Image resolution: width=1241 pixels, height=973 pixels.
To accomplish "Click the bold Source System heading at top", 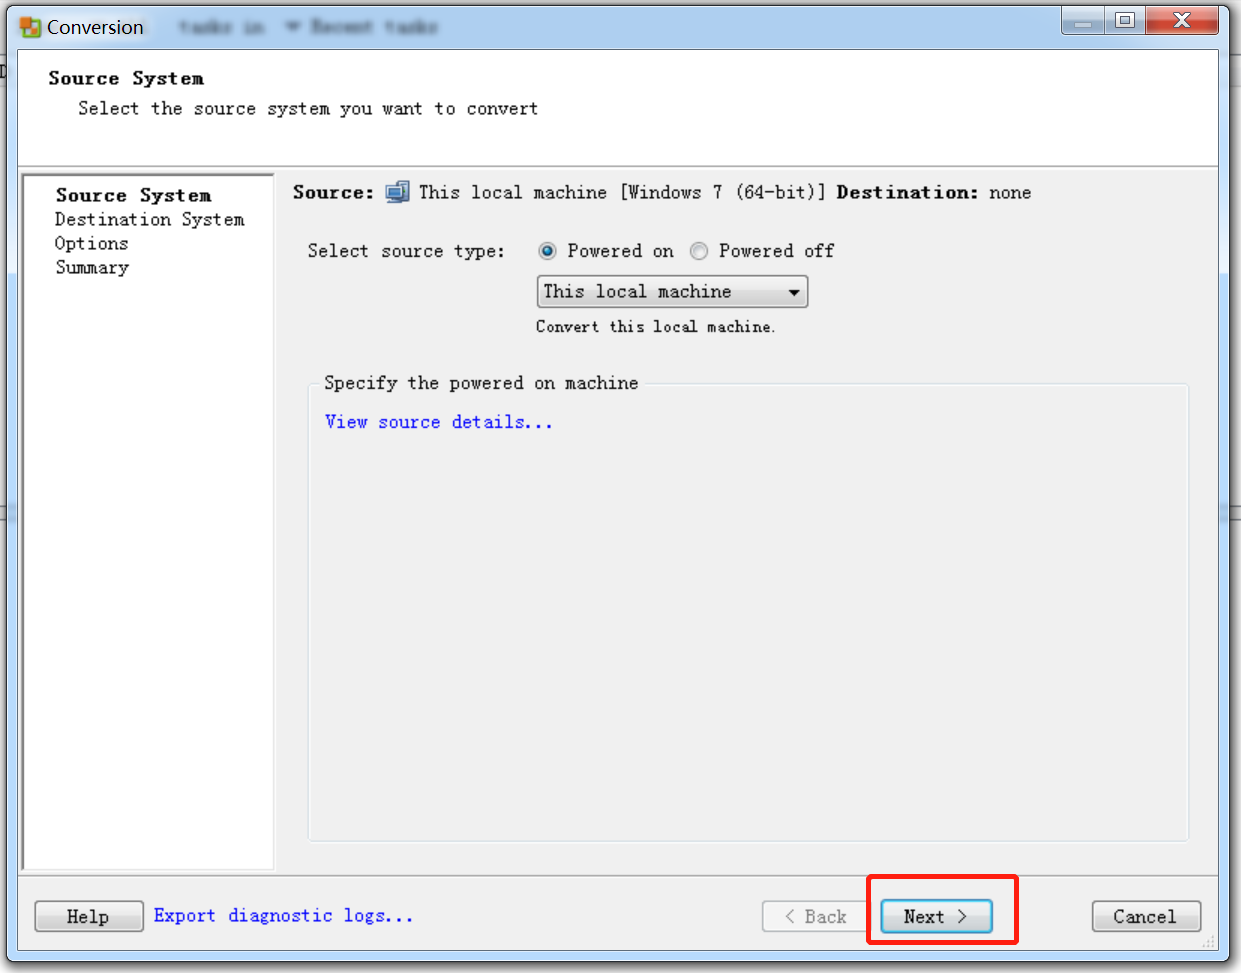I will pyautogui.click(x=126, y=78).
